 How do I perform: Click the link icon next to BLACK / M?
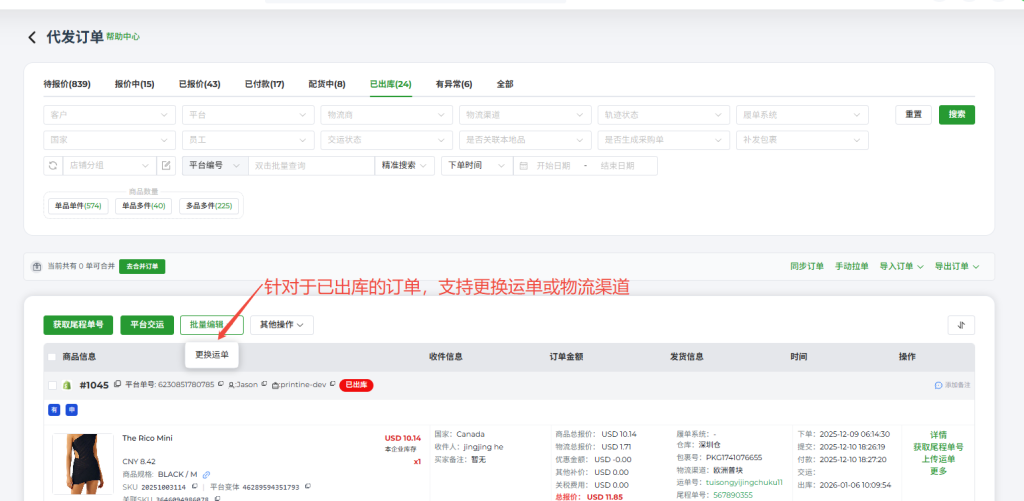point(206,474)
